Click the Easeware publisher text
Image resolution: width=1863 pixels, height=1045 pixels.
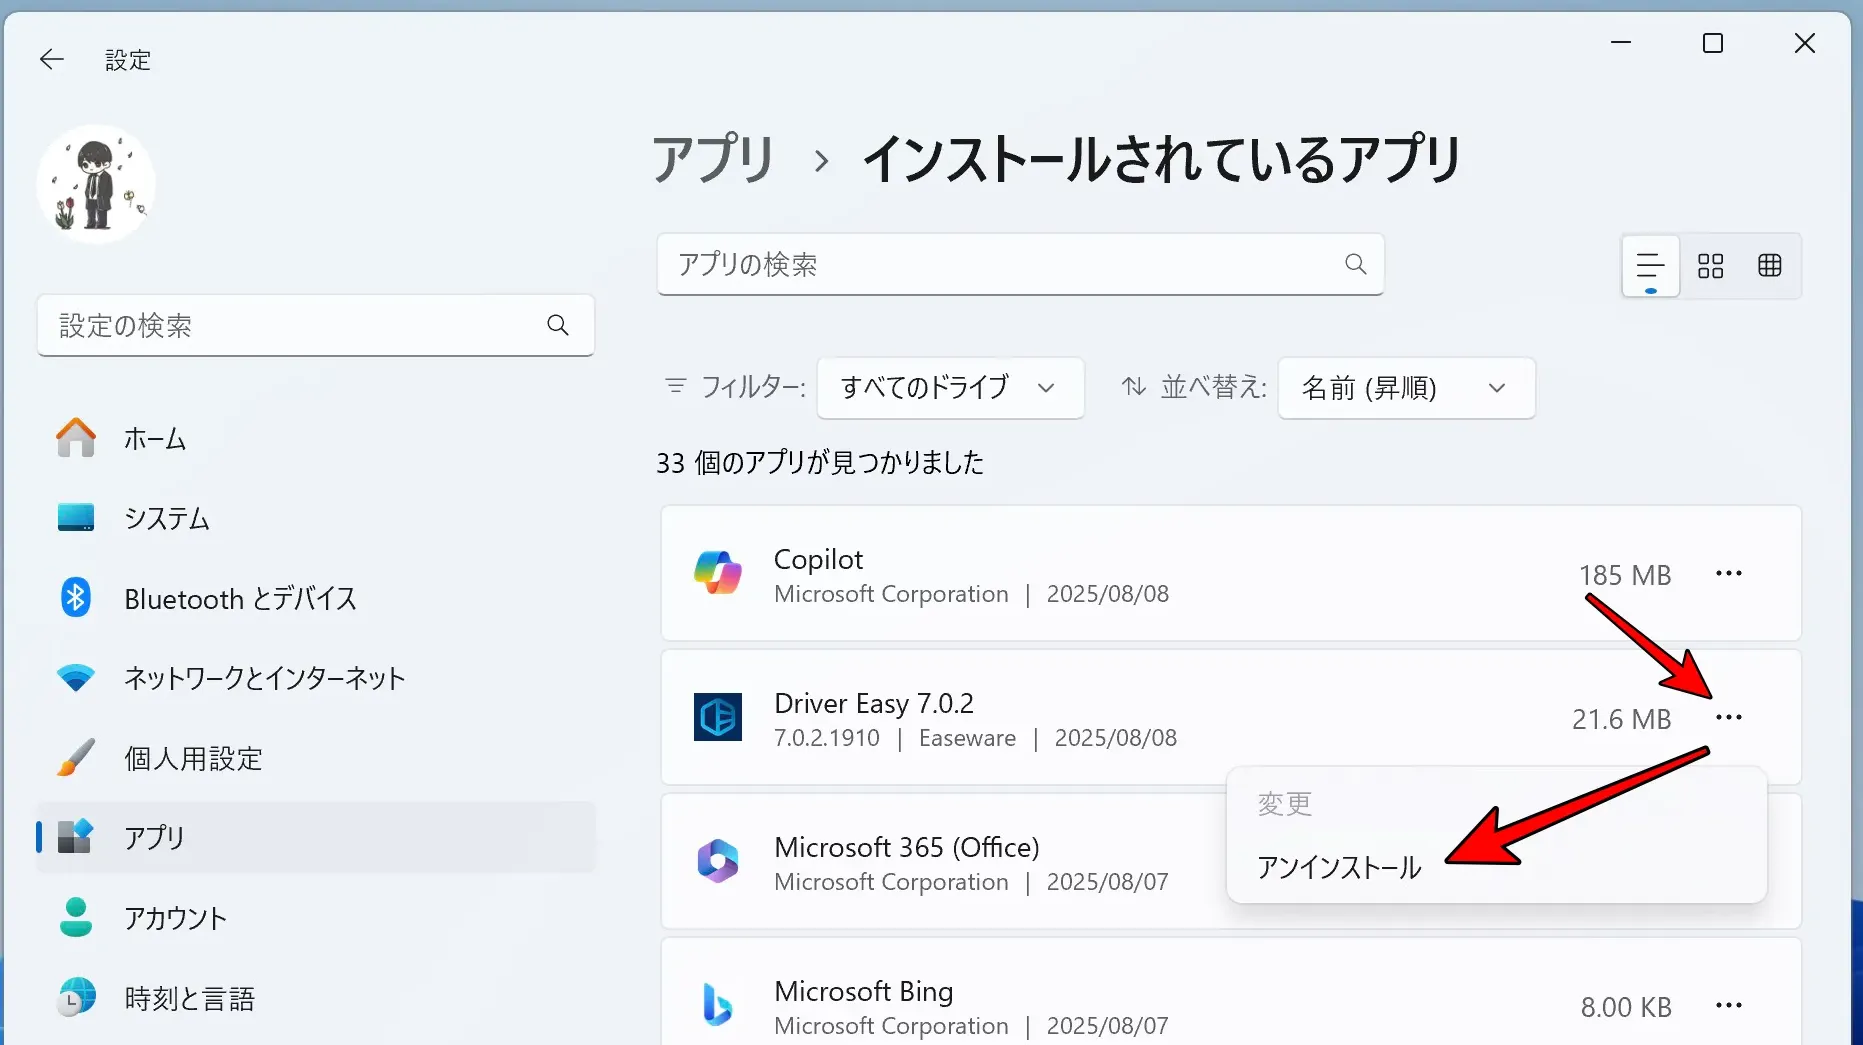[967, 738]
